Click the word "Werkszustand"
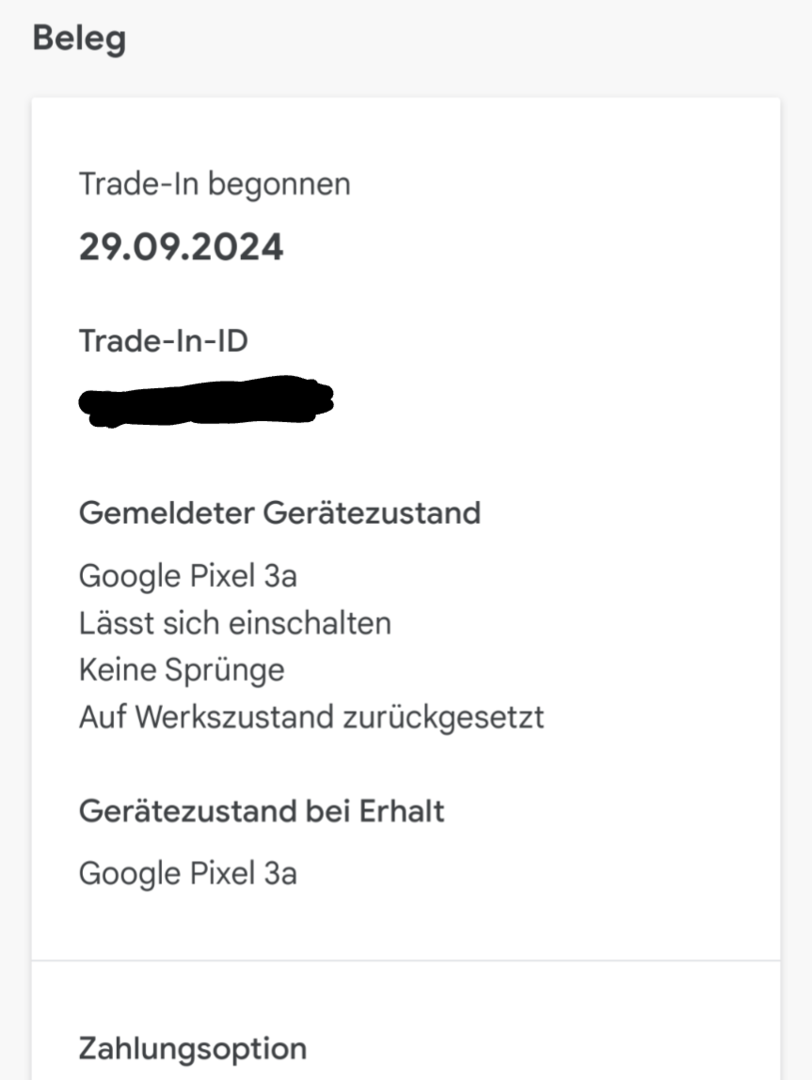812x1080 pixels. [x=237, y=717]
